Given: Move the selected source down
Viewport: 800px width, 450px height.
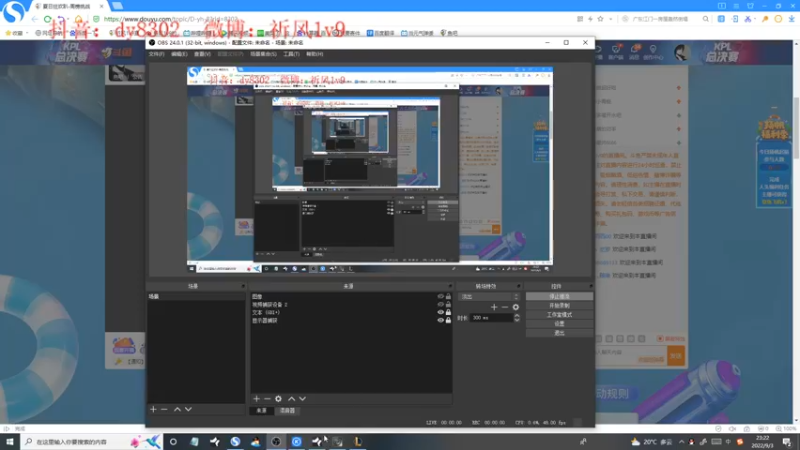Looking at the screenshot, I should click(x=303, y=398).
